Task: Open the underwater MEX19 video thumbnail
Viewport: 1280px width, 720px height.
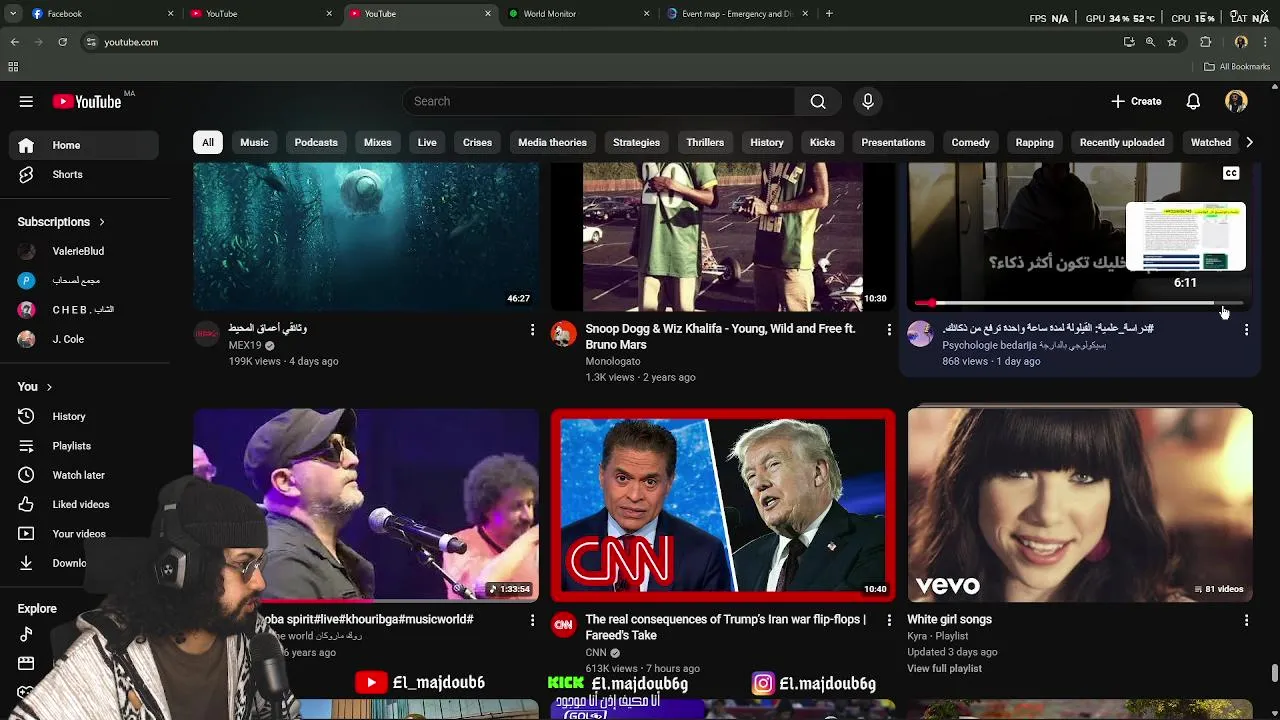Action: [x=366, y=237]
